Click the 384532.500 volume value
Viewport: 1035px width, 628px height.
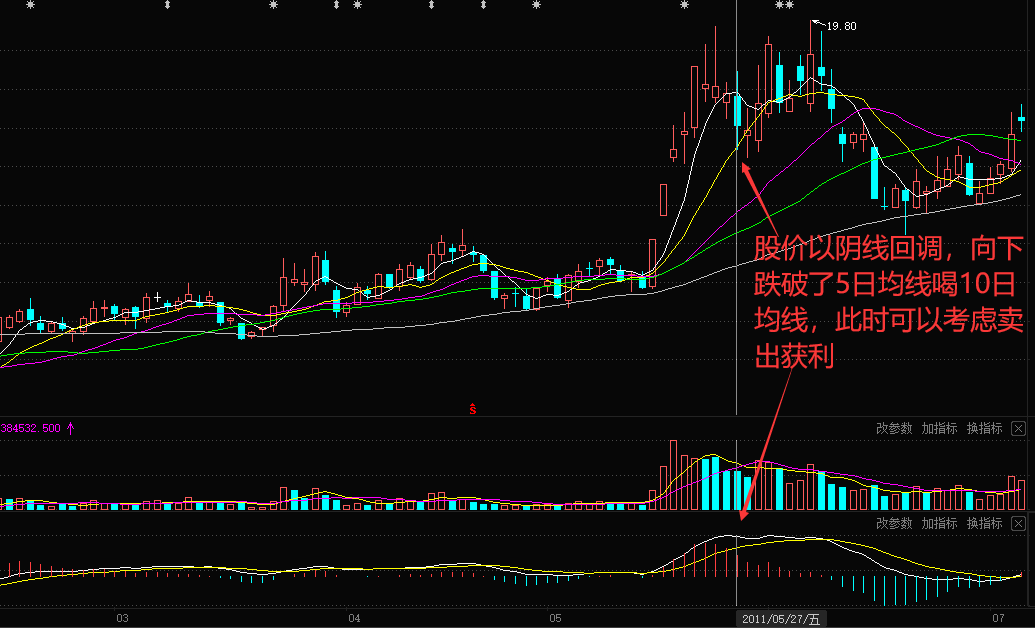coord(31,428)
